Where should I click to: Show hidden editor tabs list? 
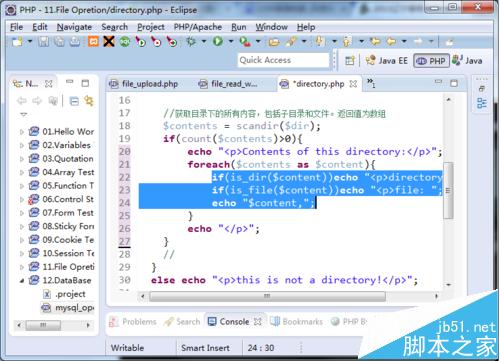[371, 83]
